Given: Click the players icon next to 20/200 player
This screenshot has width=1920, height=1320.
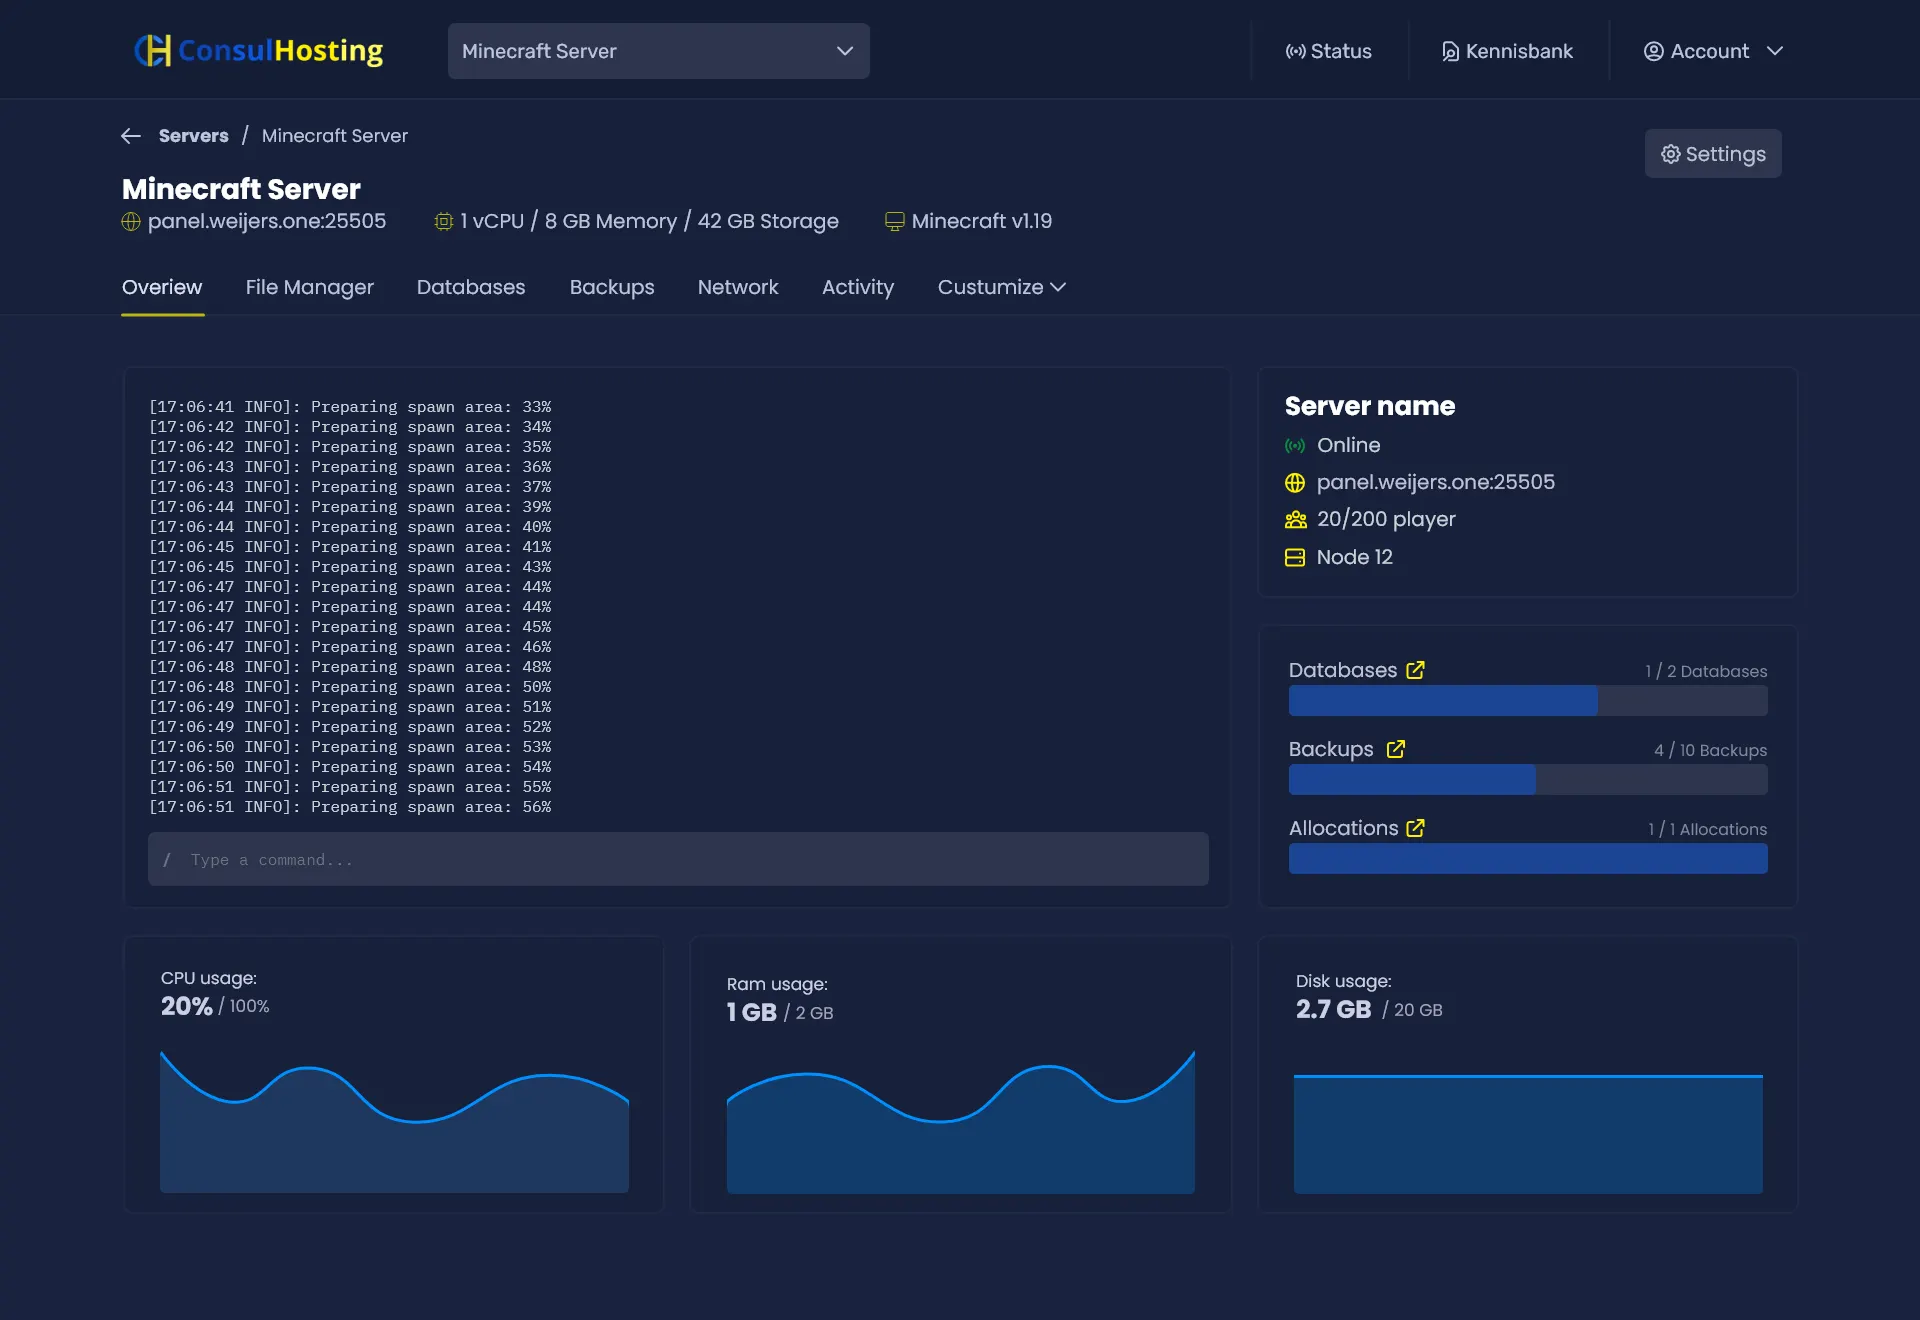Looking at the screenshot, I should click(x=1295, y=520).
